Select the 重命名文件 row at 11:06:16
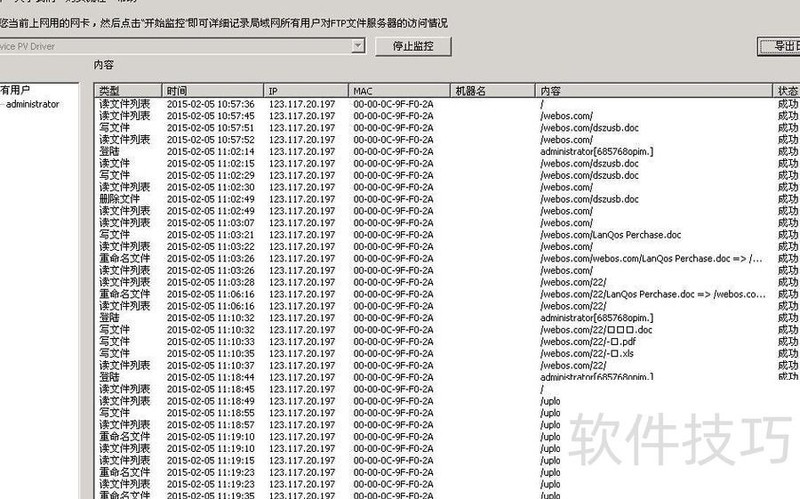The image size is (800, 499). (x=300, y=294)
